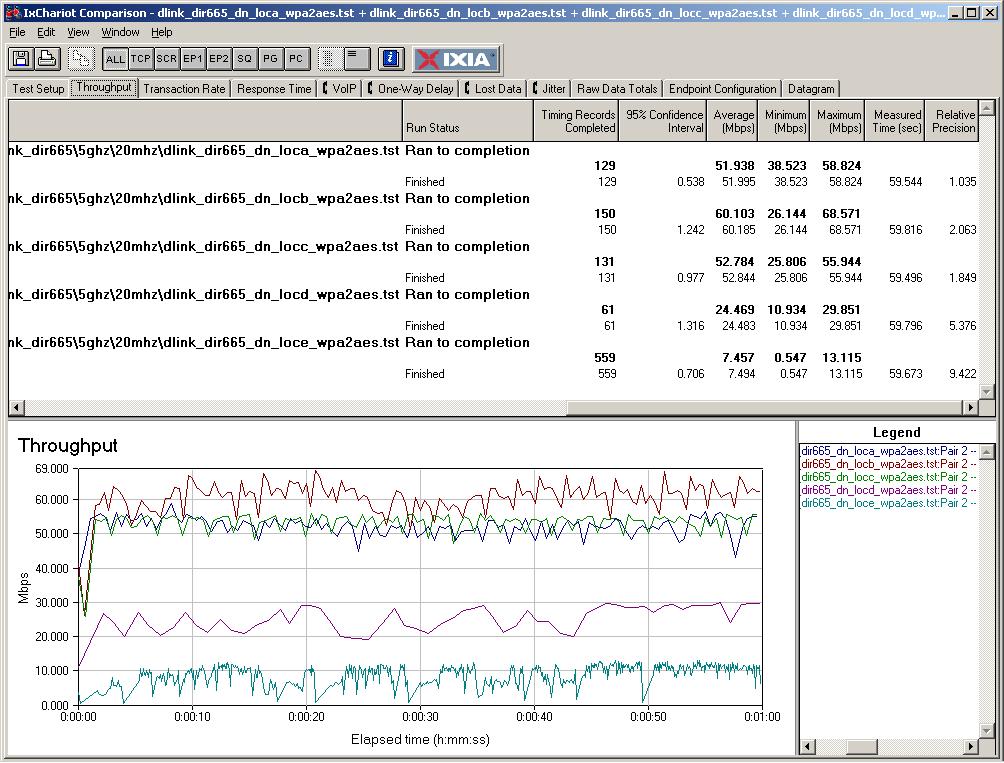The height and width of the screenshot is (763, 1004).
Task: Select the loca_wpa2aes.tst test row
Action: point(493,150)
